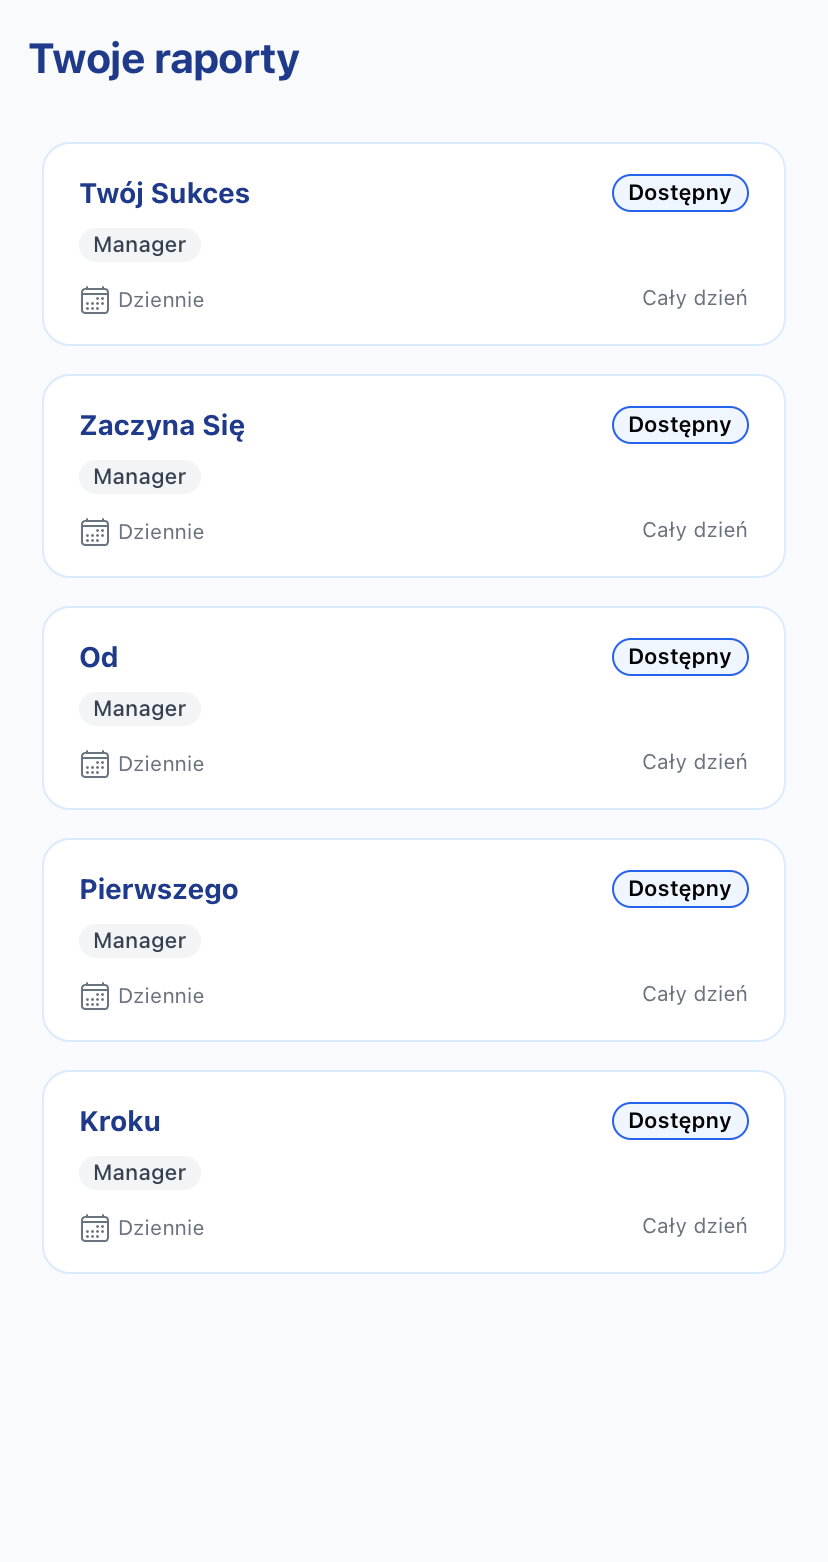Click the Manager label on Kroku card

139,1172
